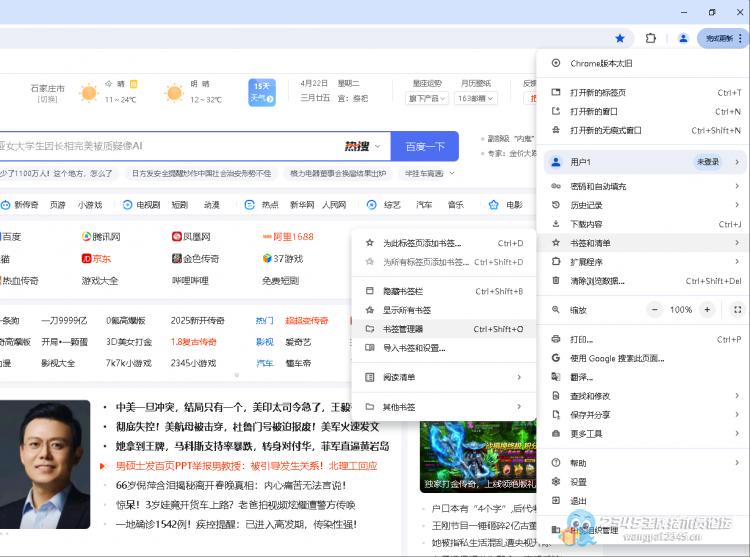750x557 pixels.
Task: Decrease zoom with the minus button
Action: pyautogui.click(x=654, y=310)
